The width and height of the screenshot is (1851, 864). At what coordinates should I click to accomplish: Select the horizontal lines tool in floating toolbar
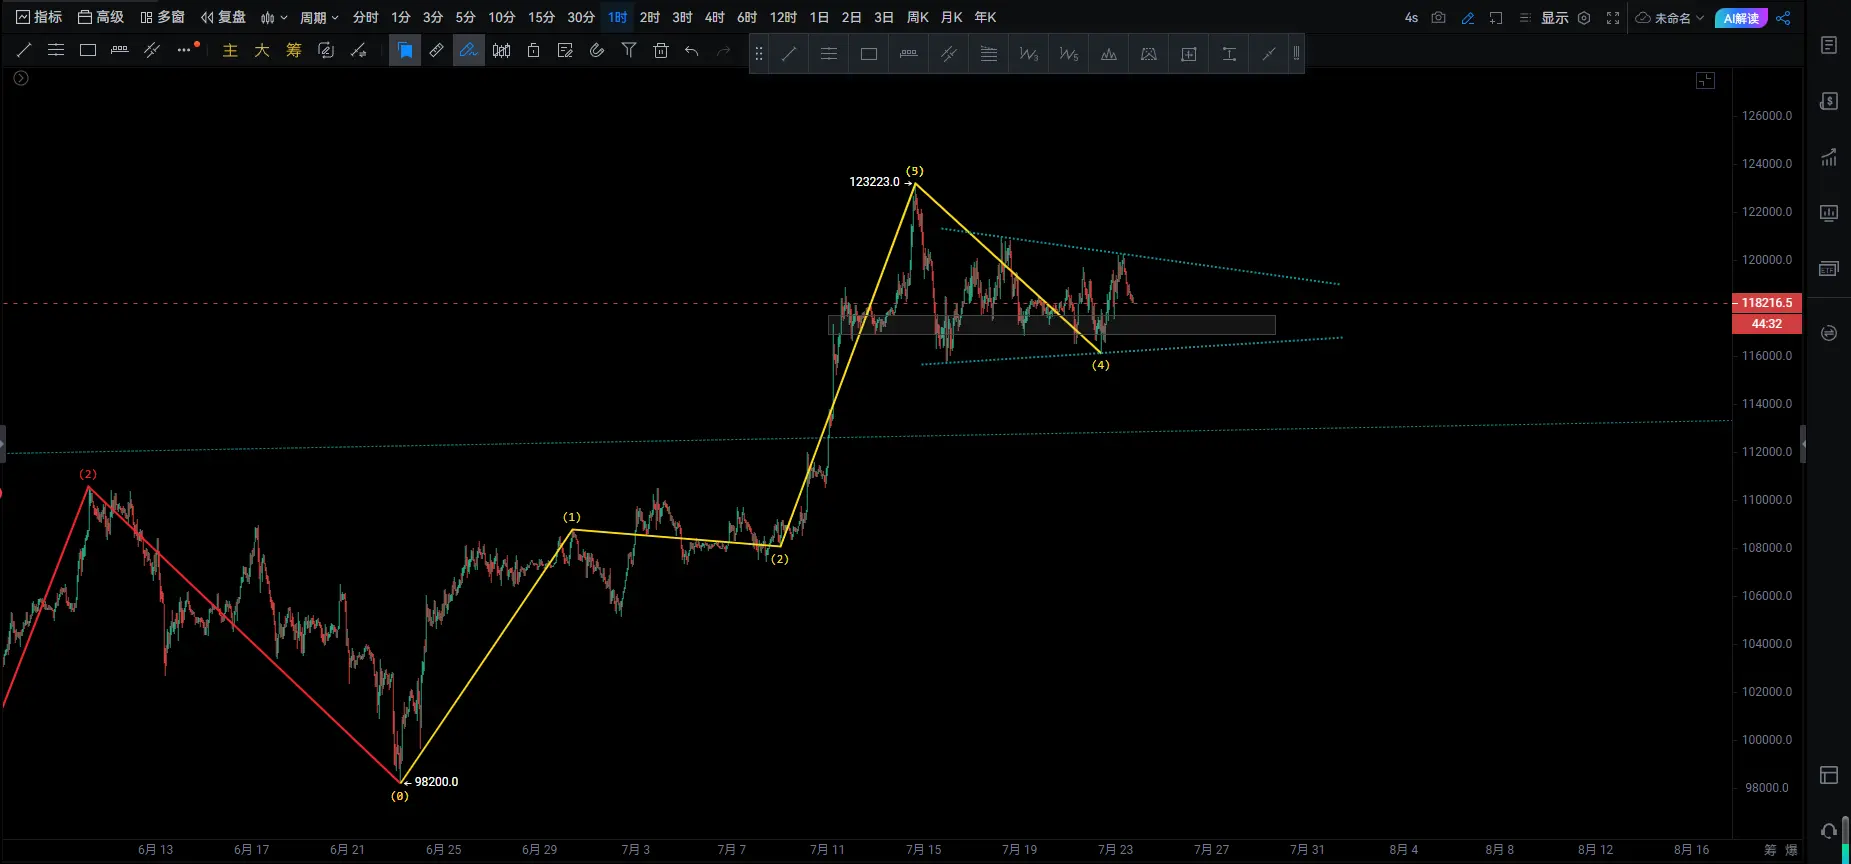(x=829, y=54)
